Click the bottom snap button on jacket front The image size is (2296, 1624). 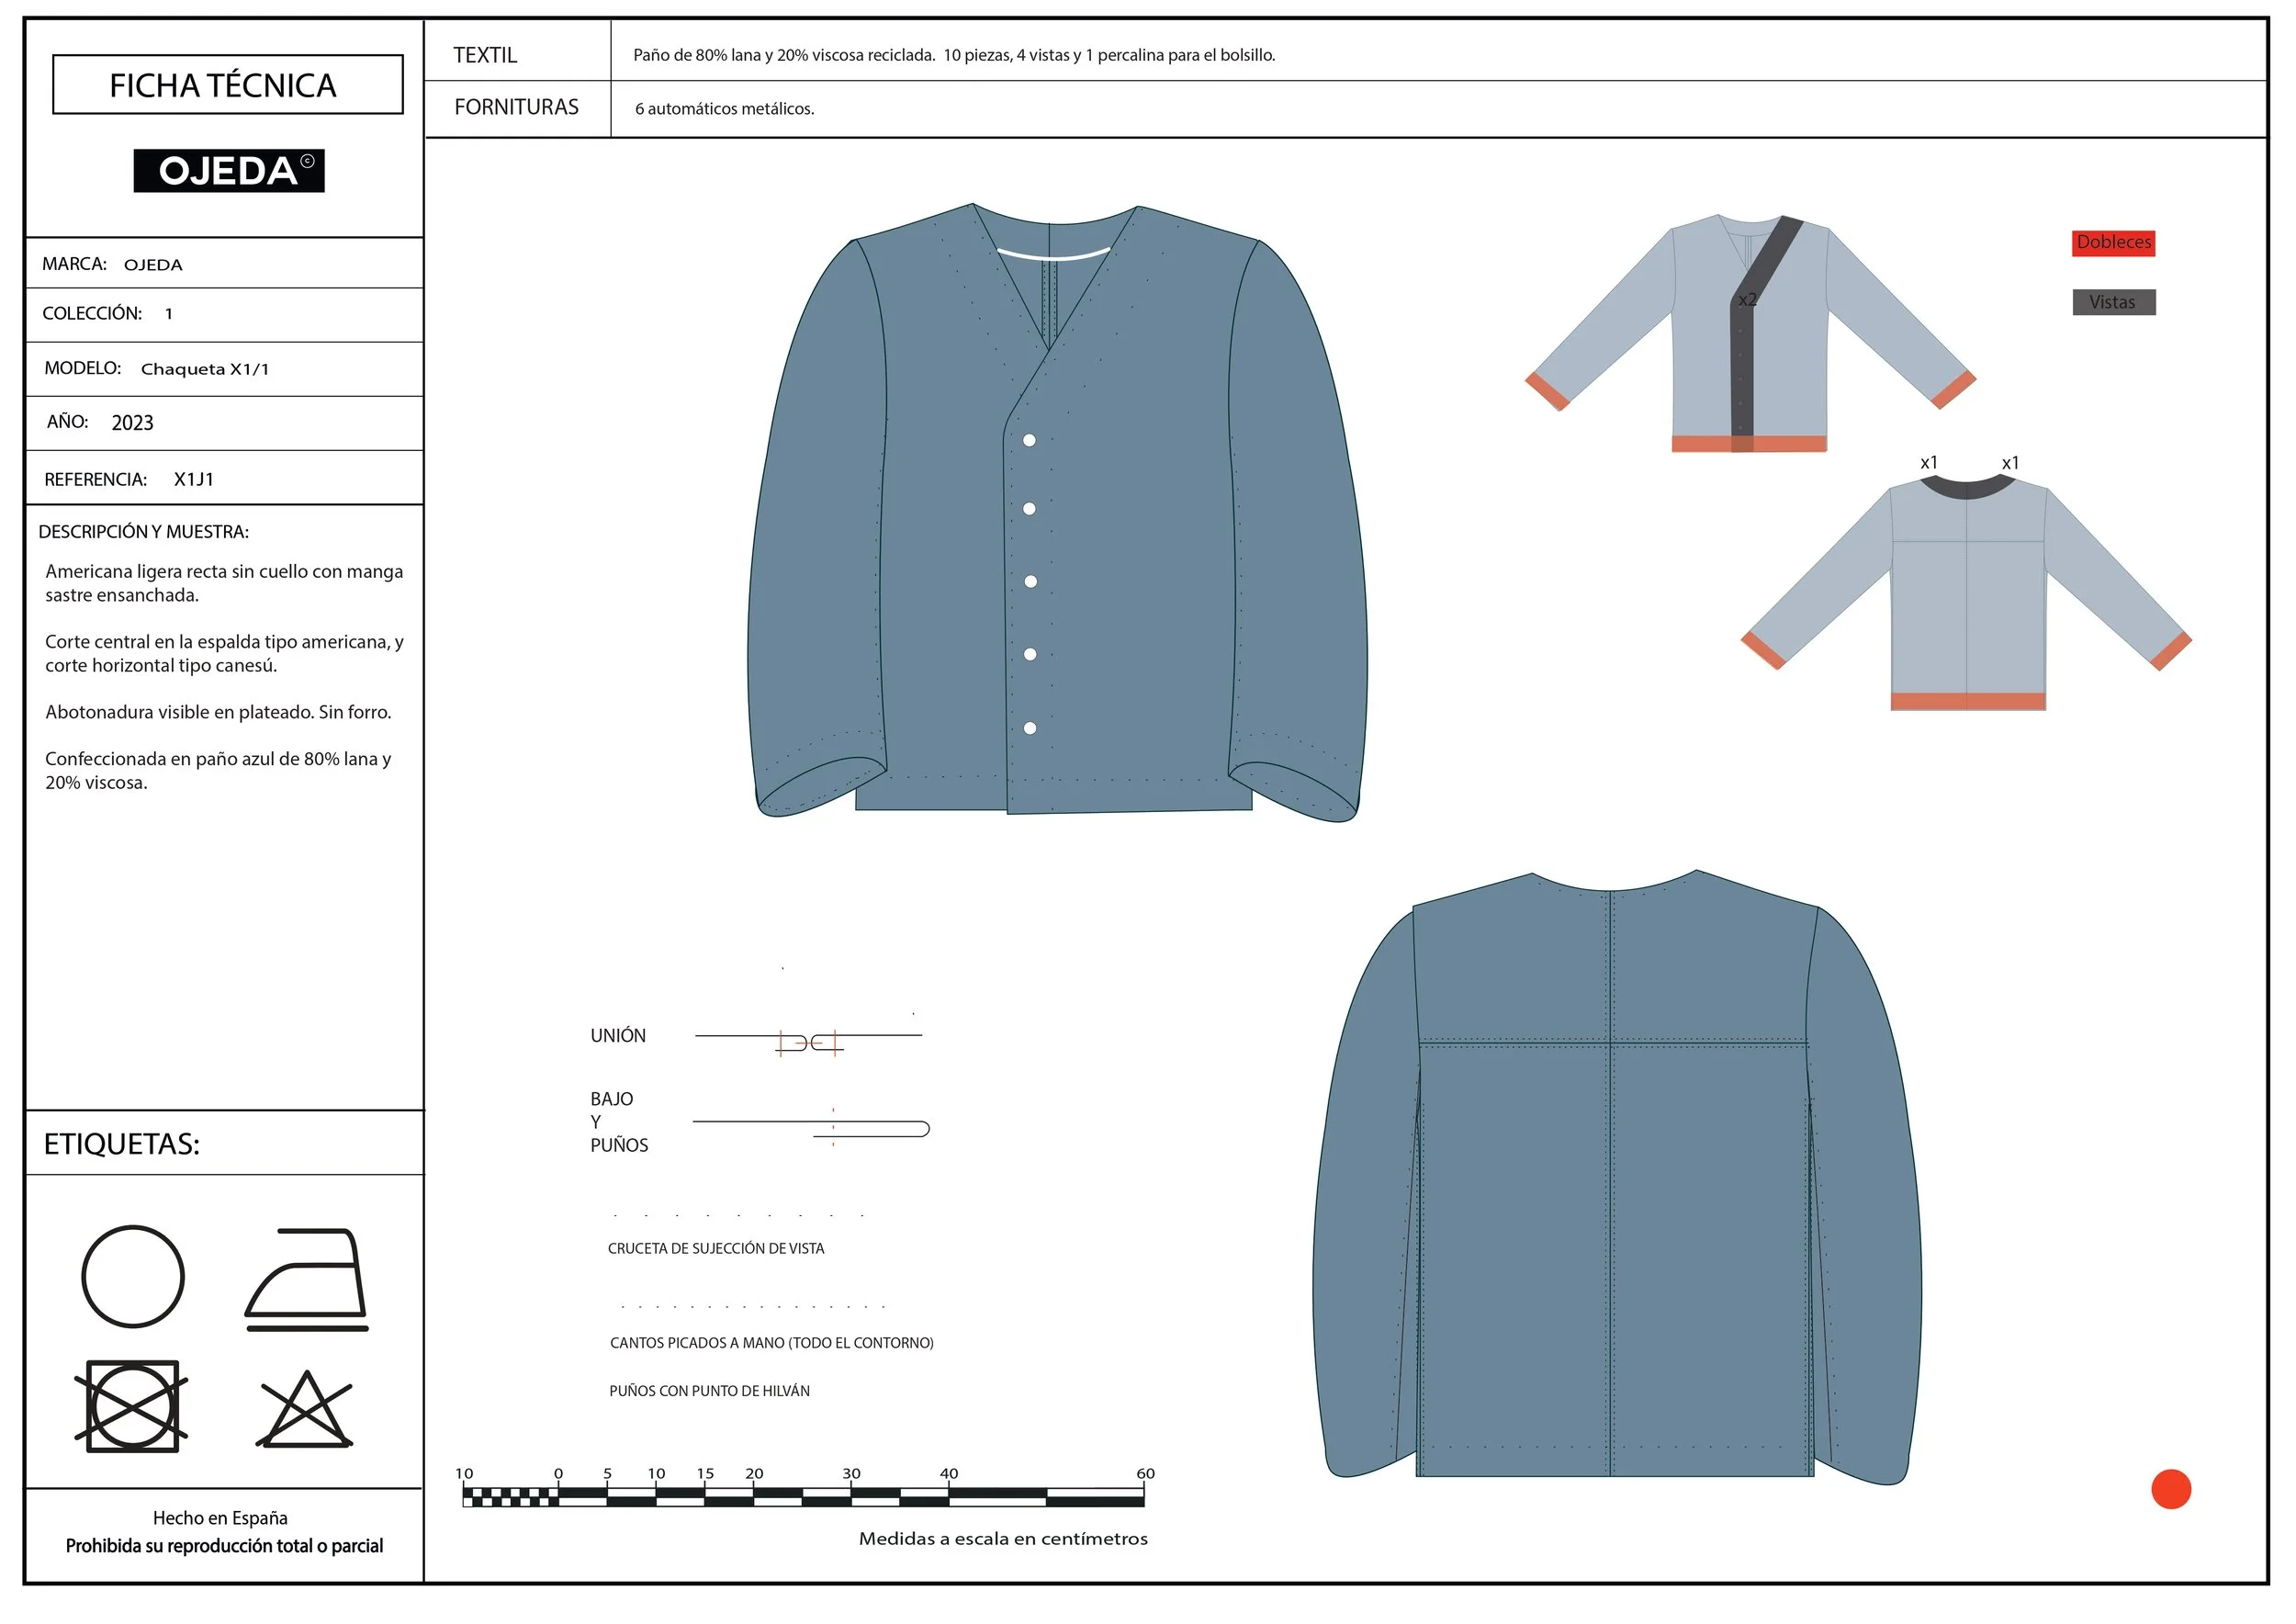point(1030,728)
